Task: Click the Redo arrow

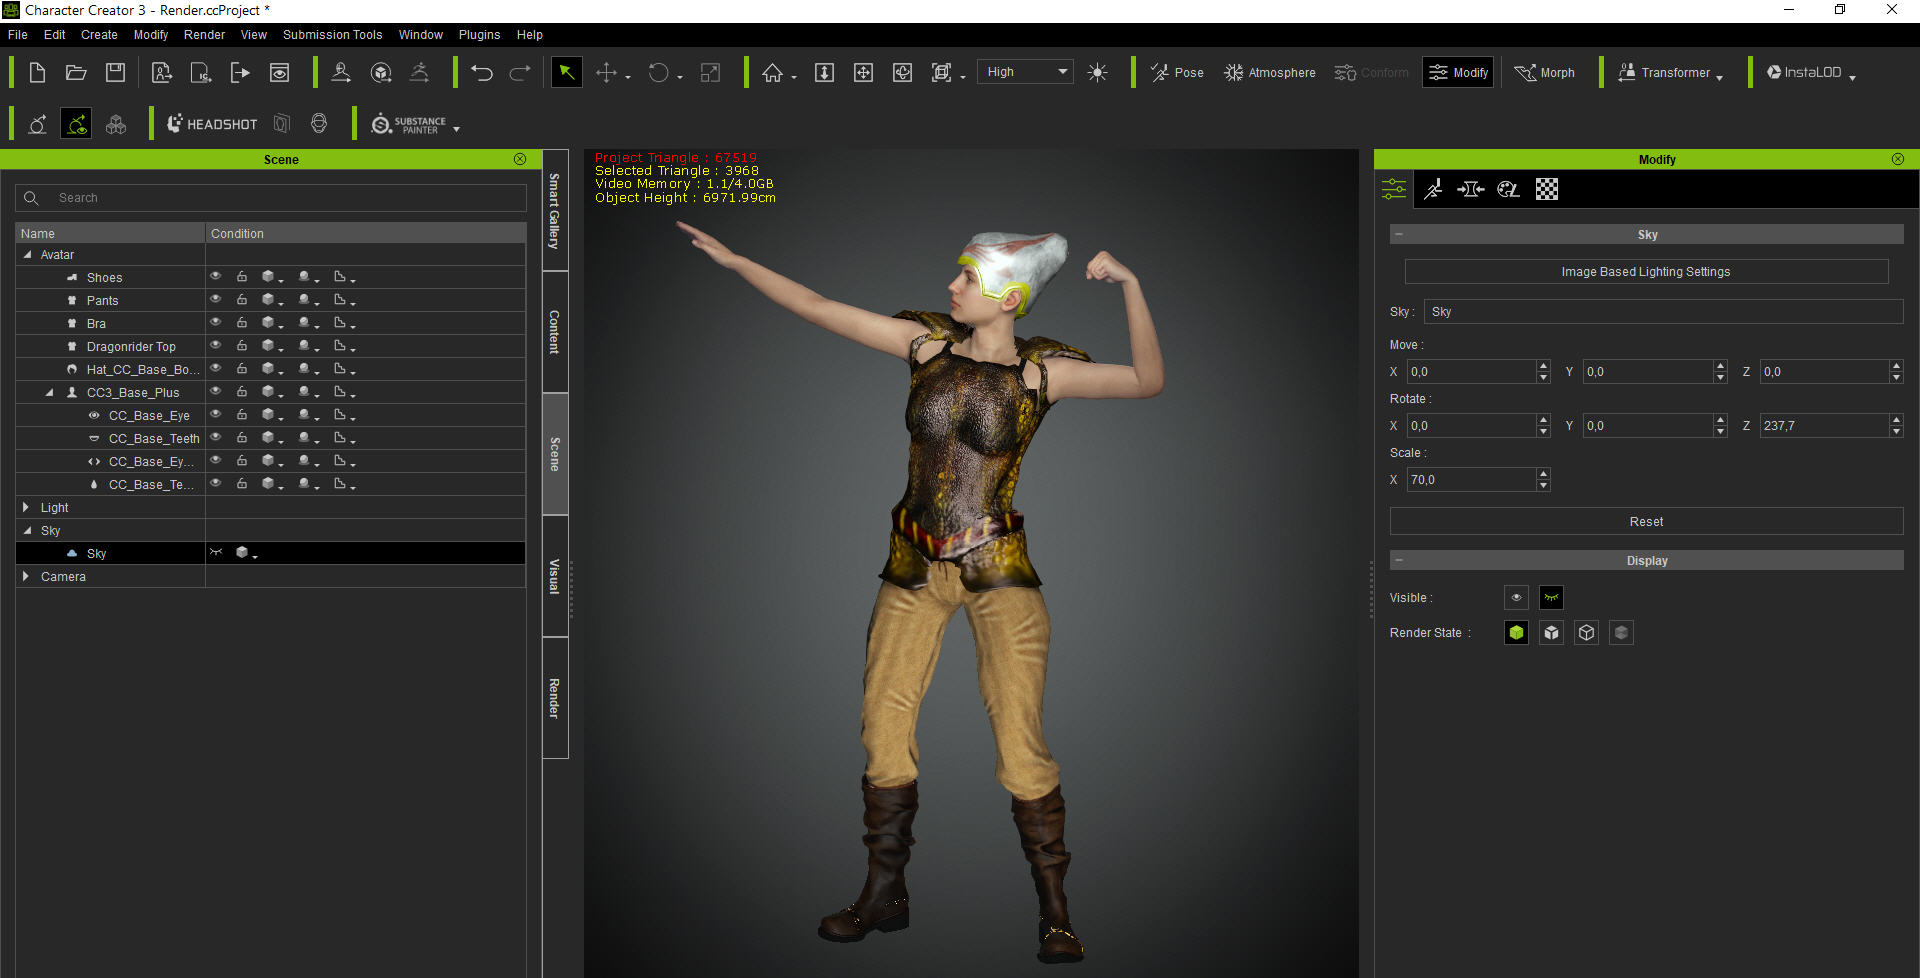Action: pos(520,72)
